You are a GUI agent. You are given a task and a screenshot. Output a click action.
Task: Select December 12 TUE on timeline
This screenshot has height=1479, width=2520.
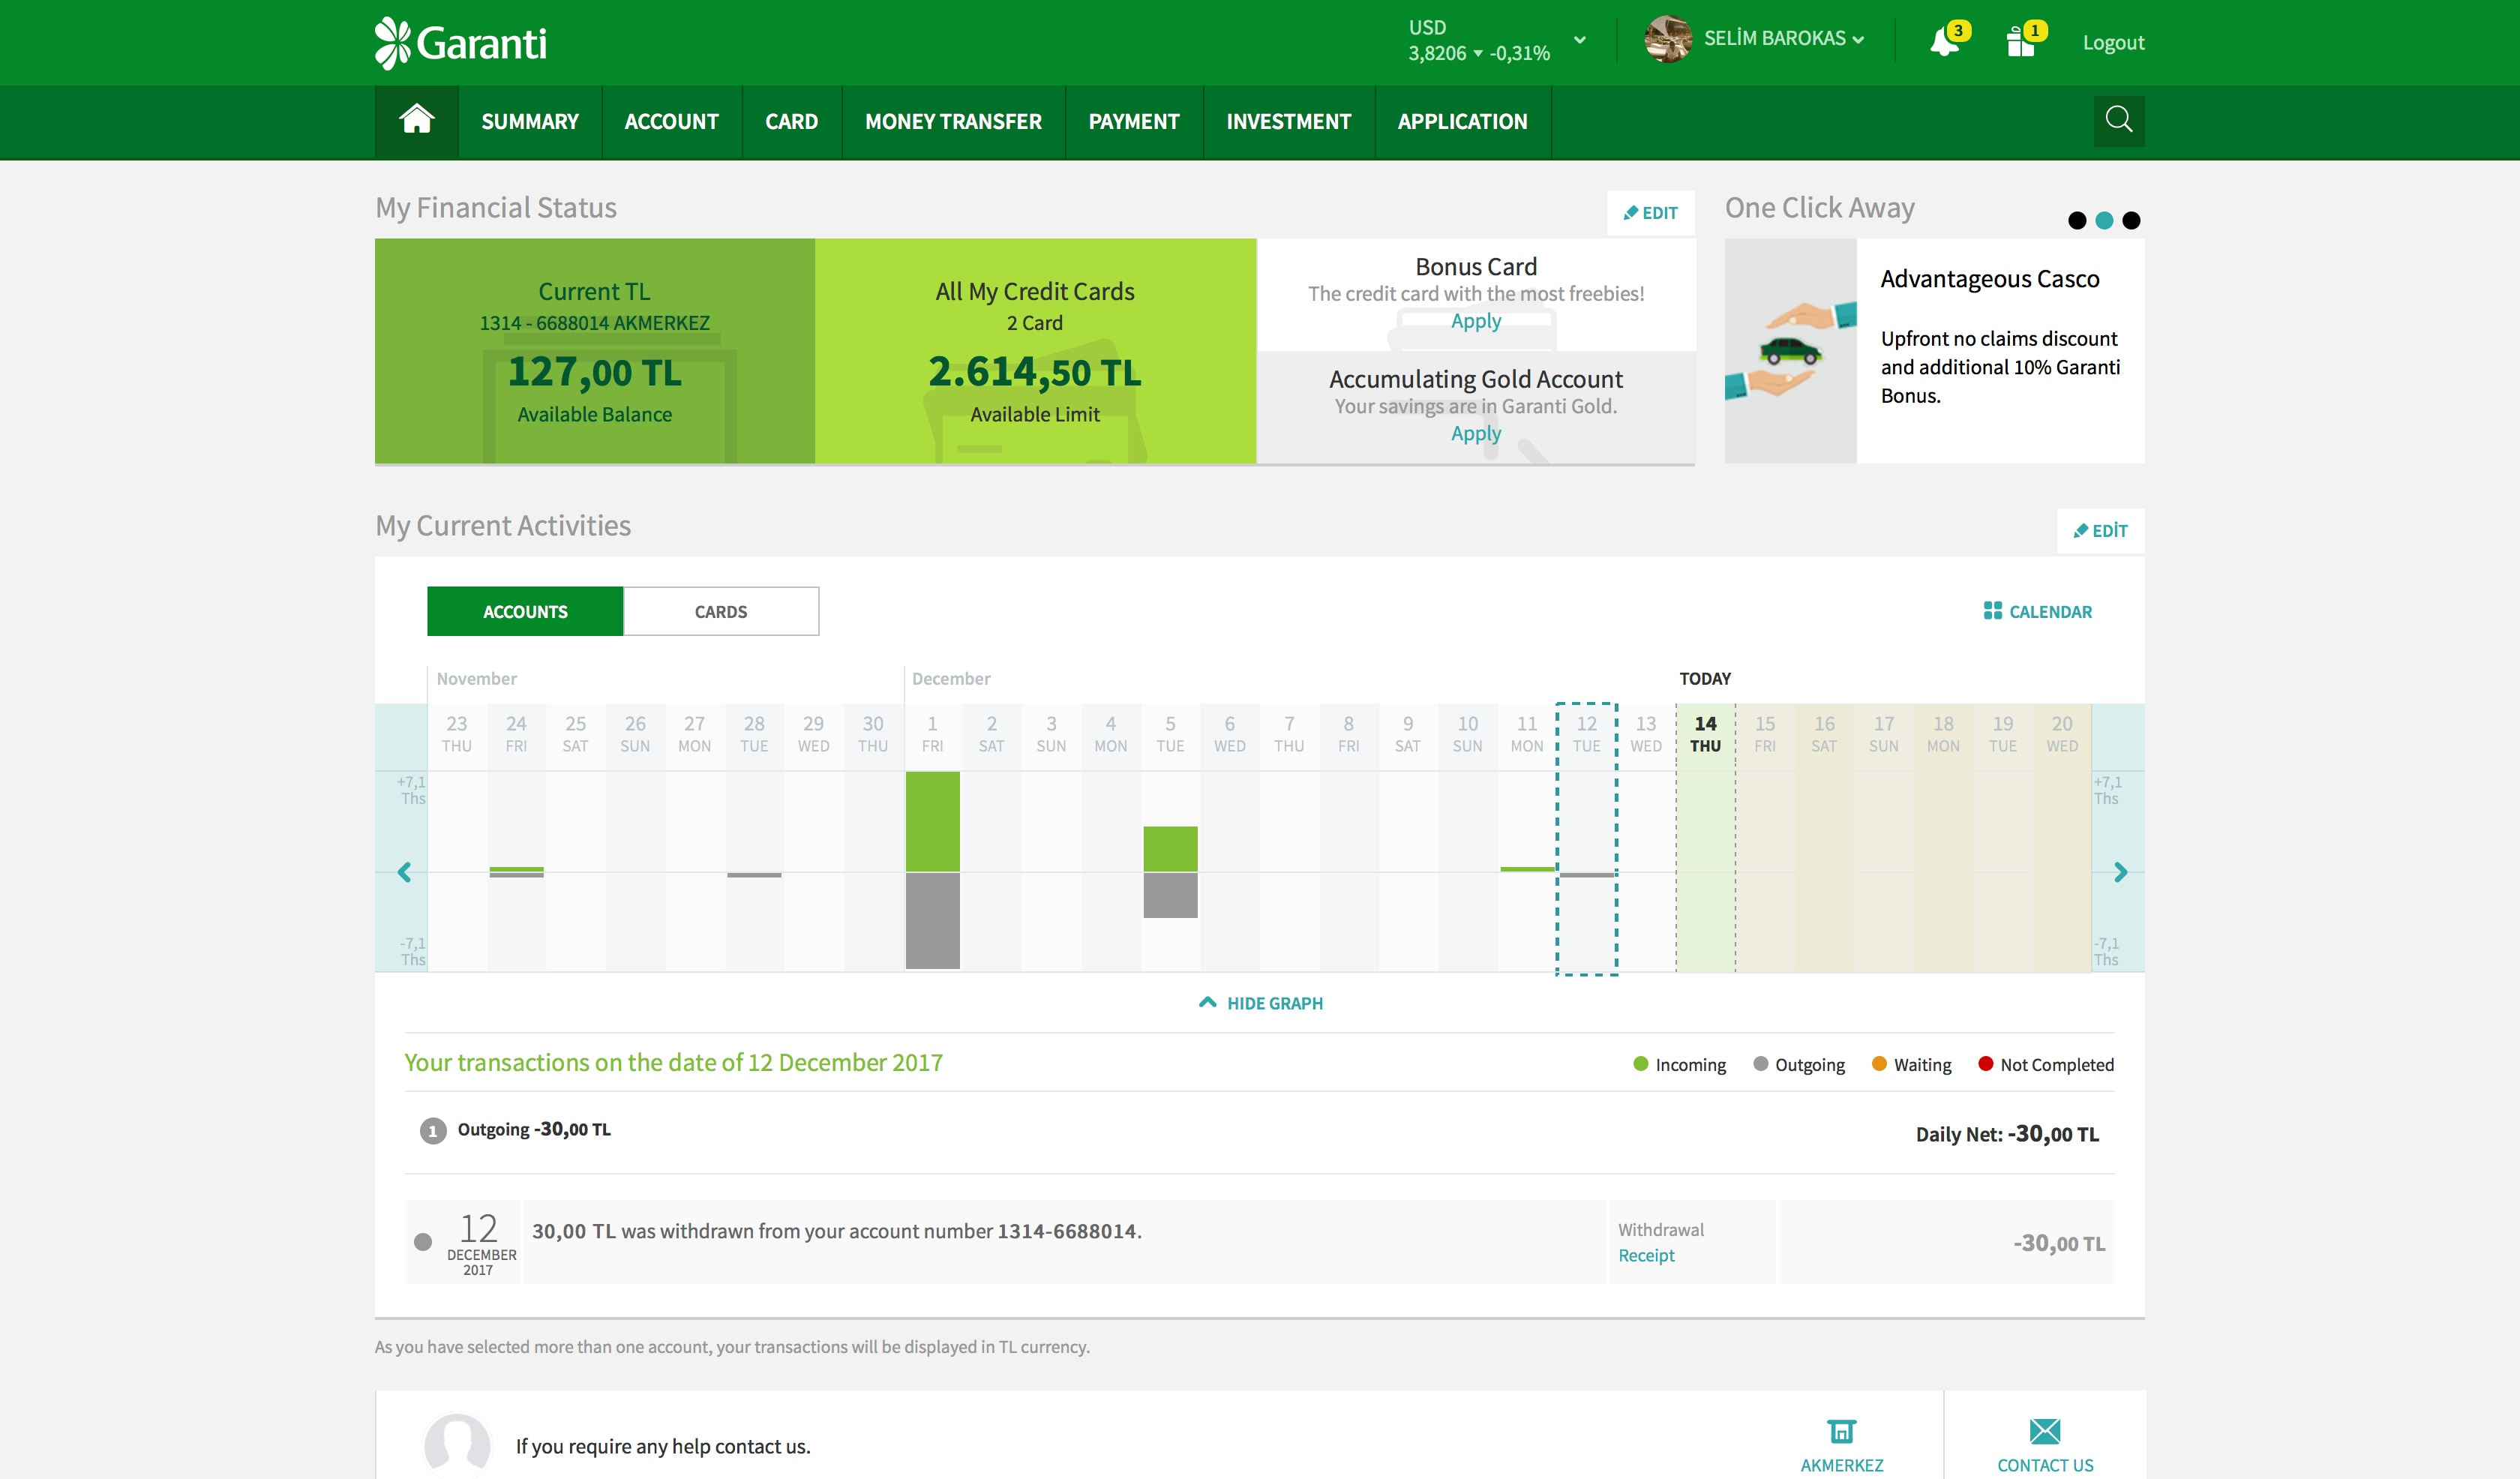point(1586,734)
